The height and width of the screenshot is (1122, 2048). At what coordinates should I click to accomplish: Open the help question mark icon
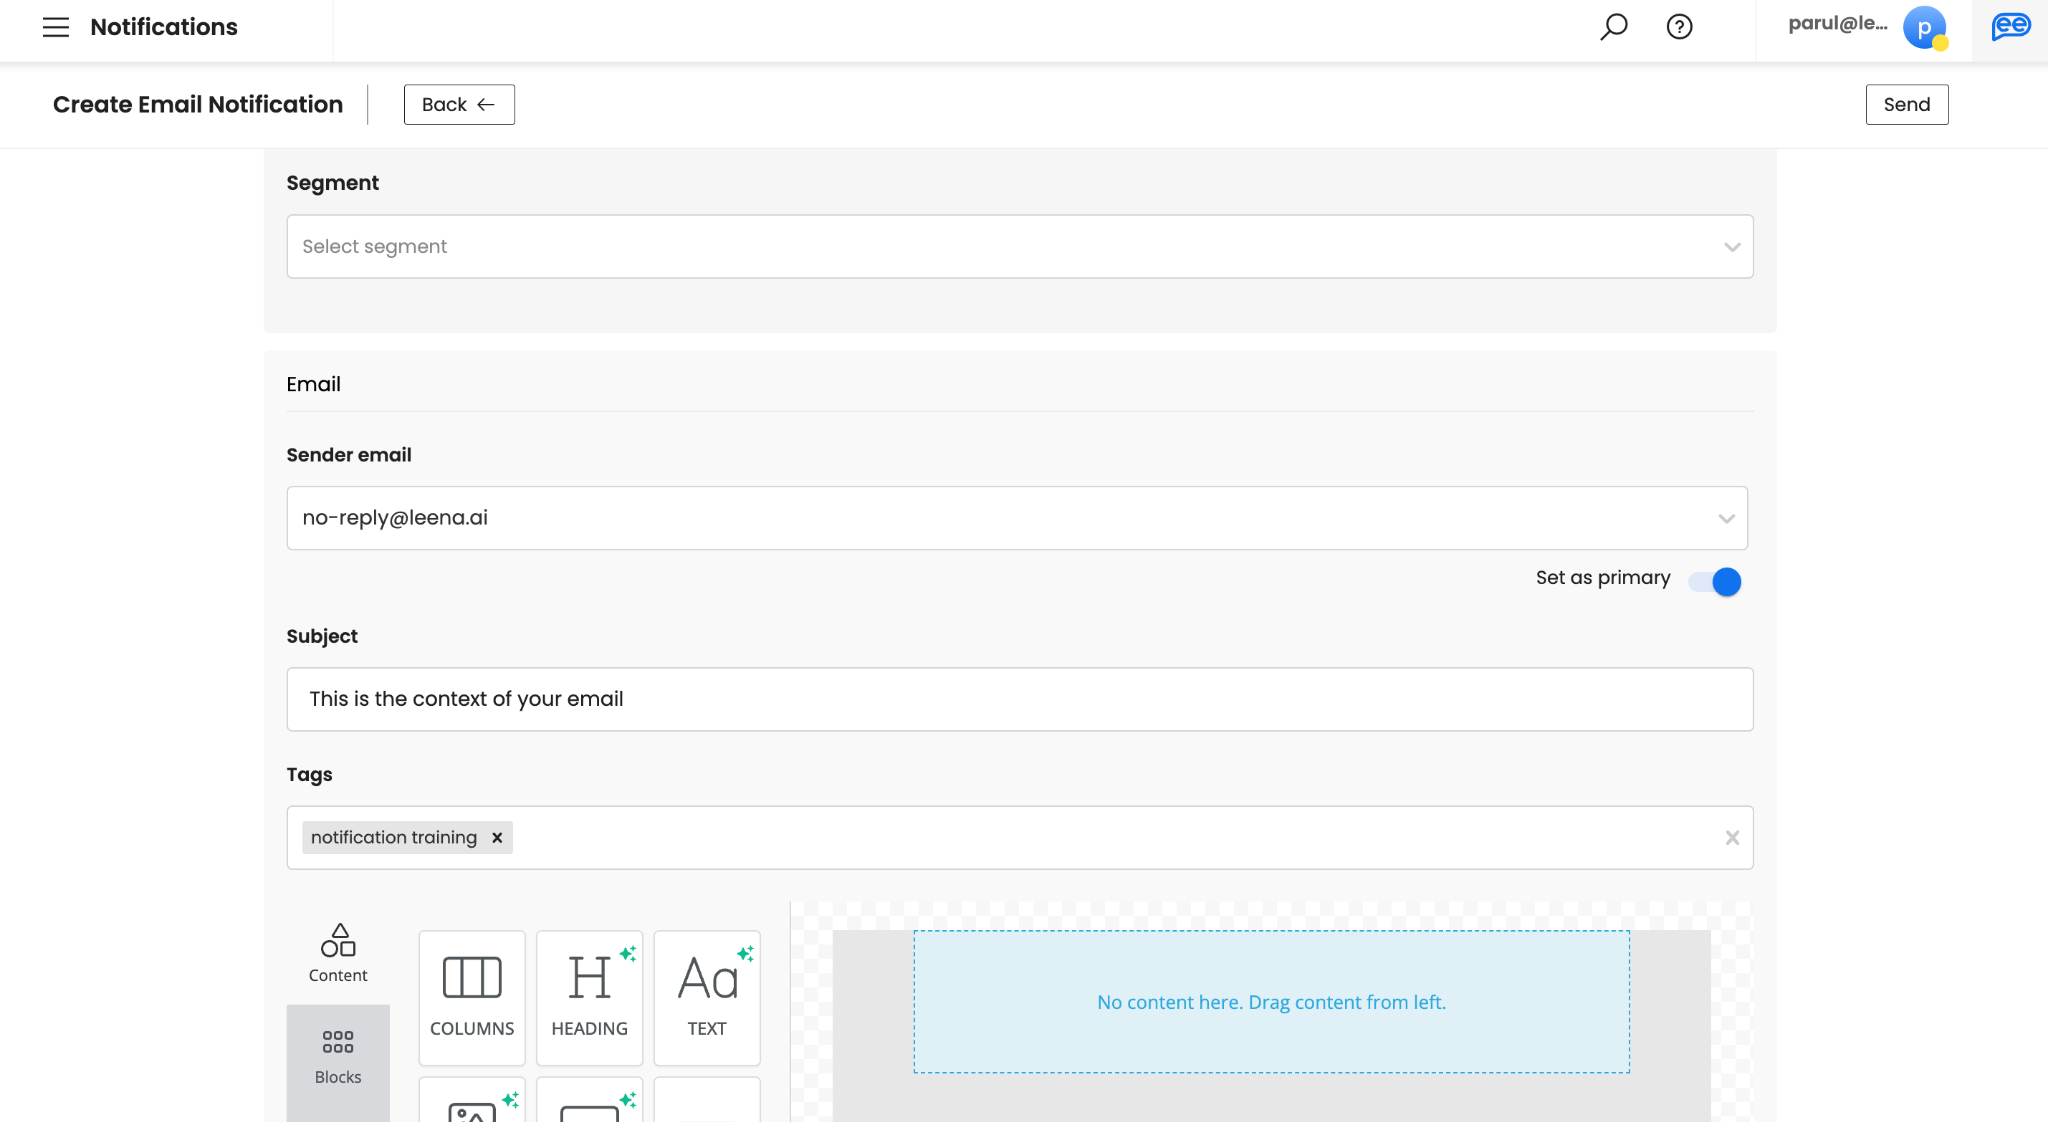(1679, 27)
